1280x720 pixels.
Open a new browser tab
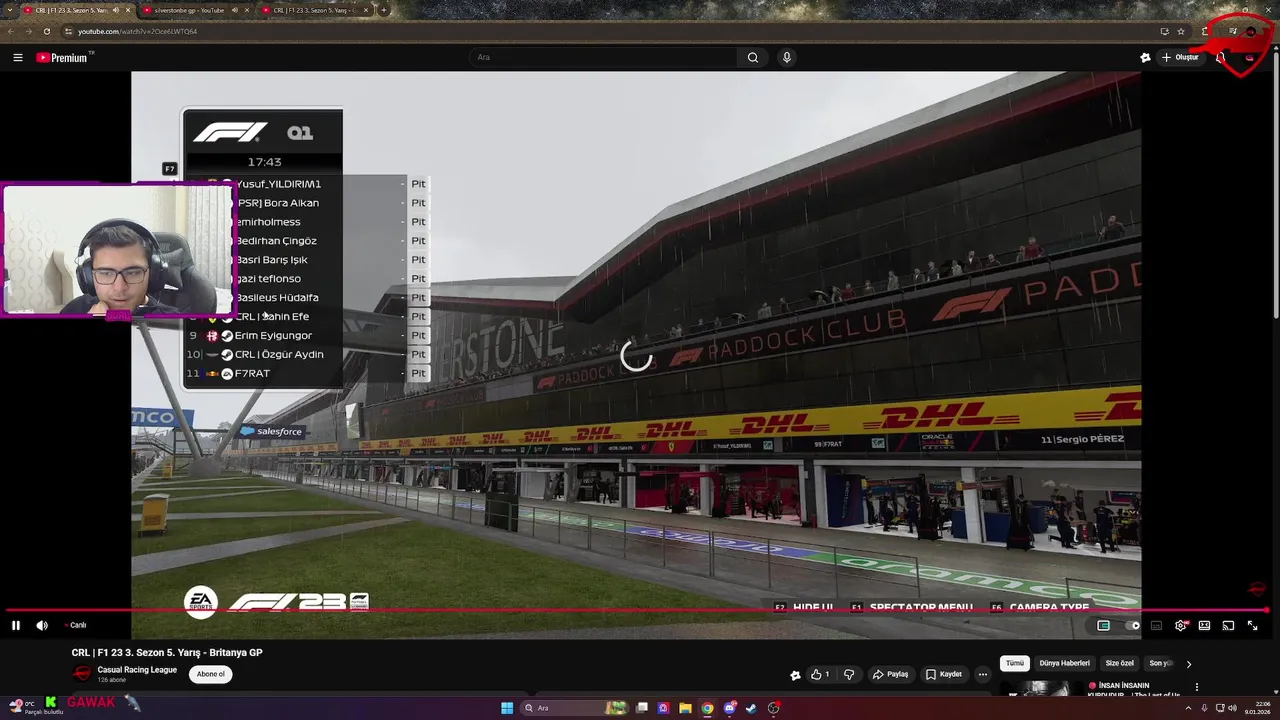point(384,10)
